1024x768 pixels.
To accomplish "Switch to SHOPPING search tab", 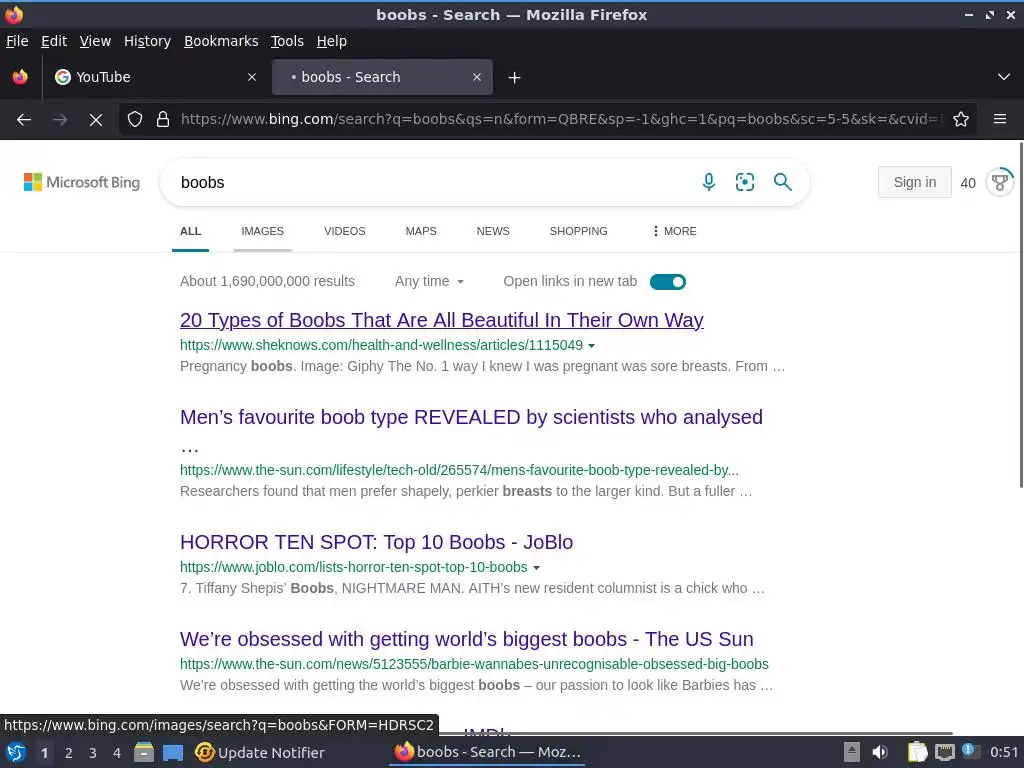I will tap(579, 231).
